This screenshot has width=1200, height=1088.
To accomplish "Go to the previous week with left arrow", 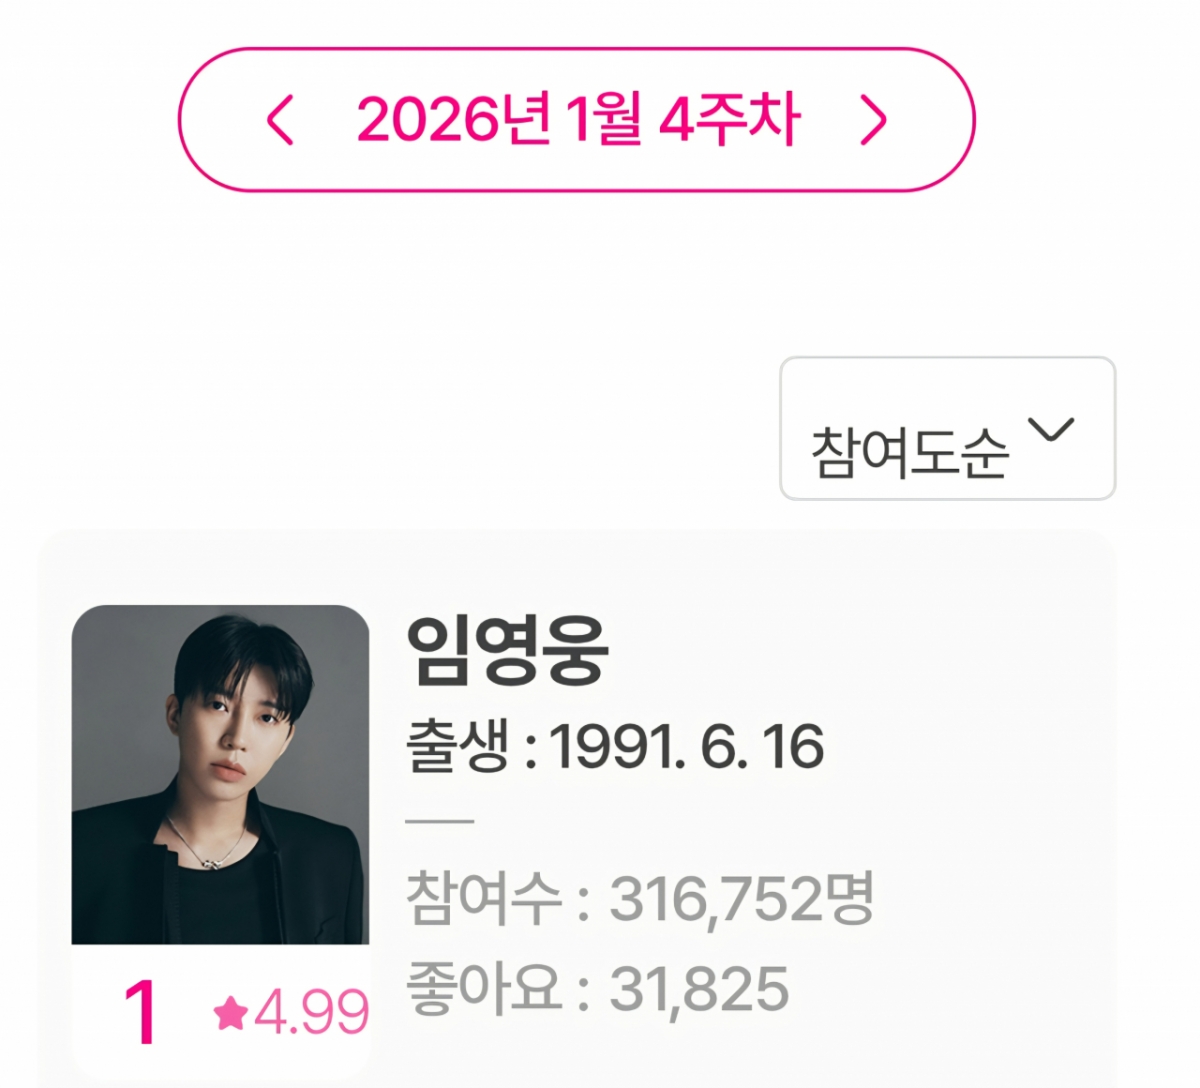I will 281,120.
